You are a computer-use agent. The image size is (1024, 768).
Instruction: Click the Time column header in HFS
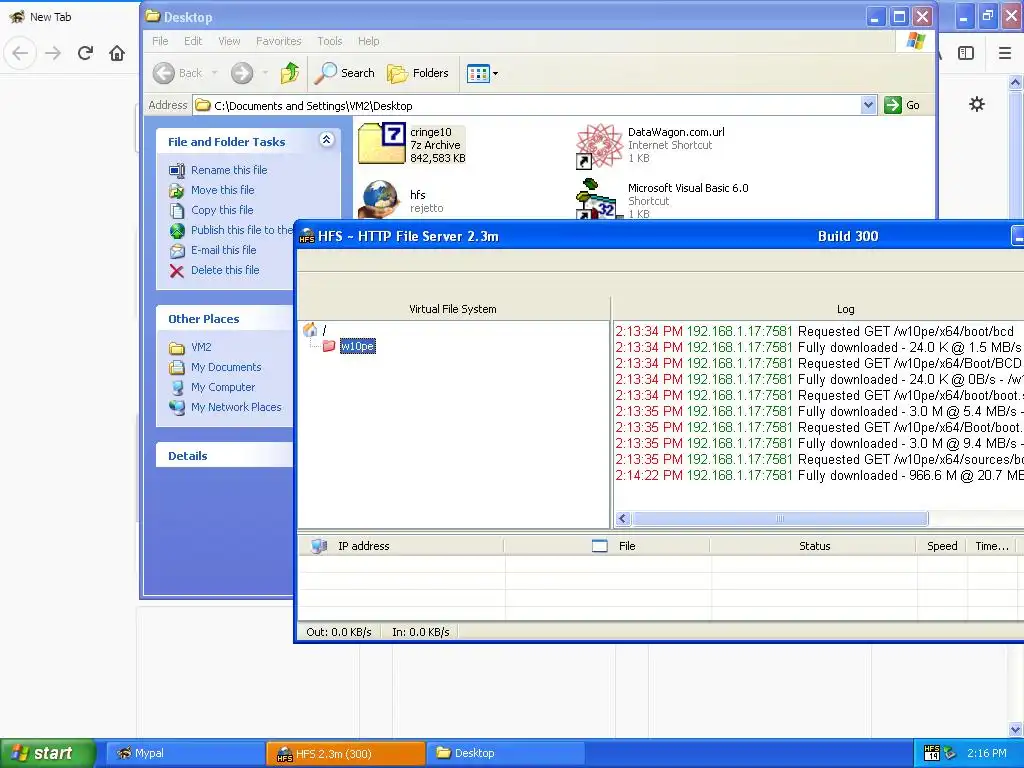(x=991, y=546)
